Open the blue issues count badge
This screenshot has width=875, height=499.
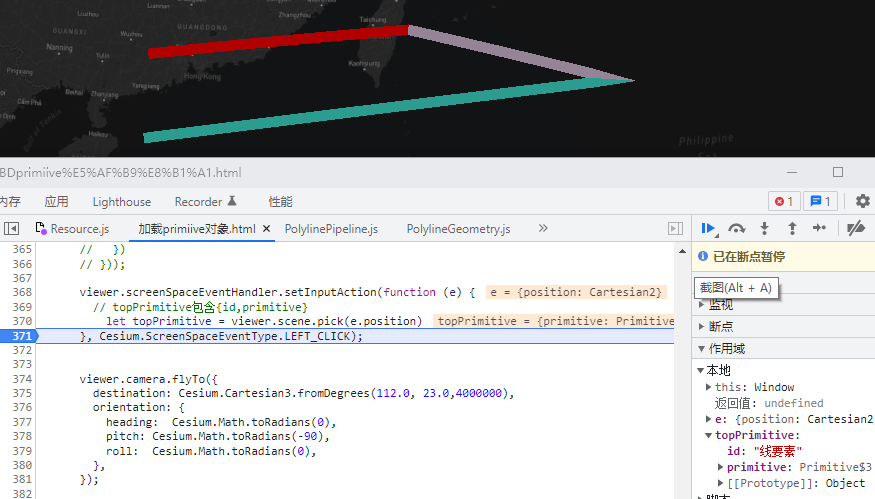[x=821, y=201]
